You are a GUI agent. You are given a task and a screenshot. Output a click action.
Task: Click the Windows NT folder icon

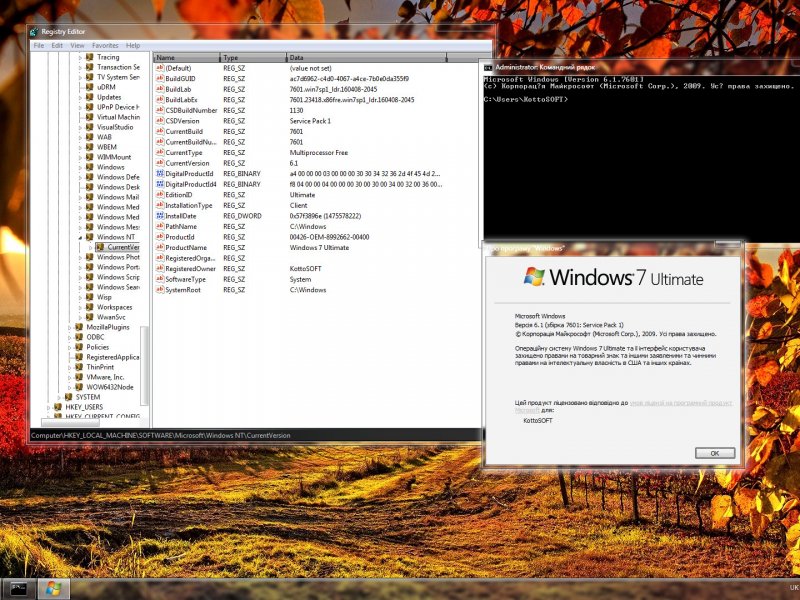point(89,237)
